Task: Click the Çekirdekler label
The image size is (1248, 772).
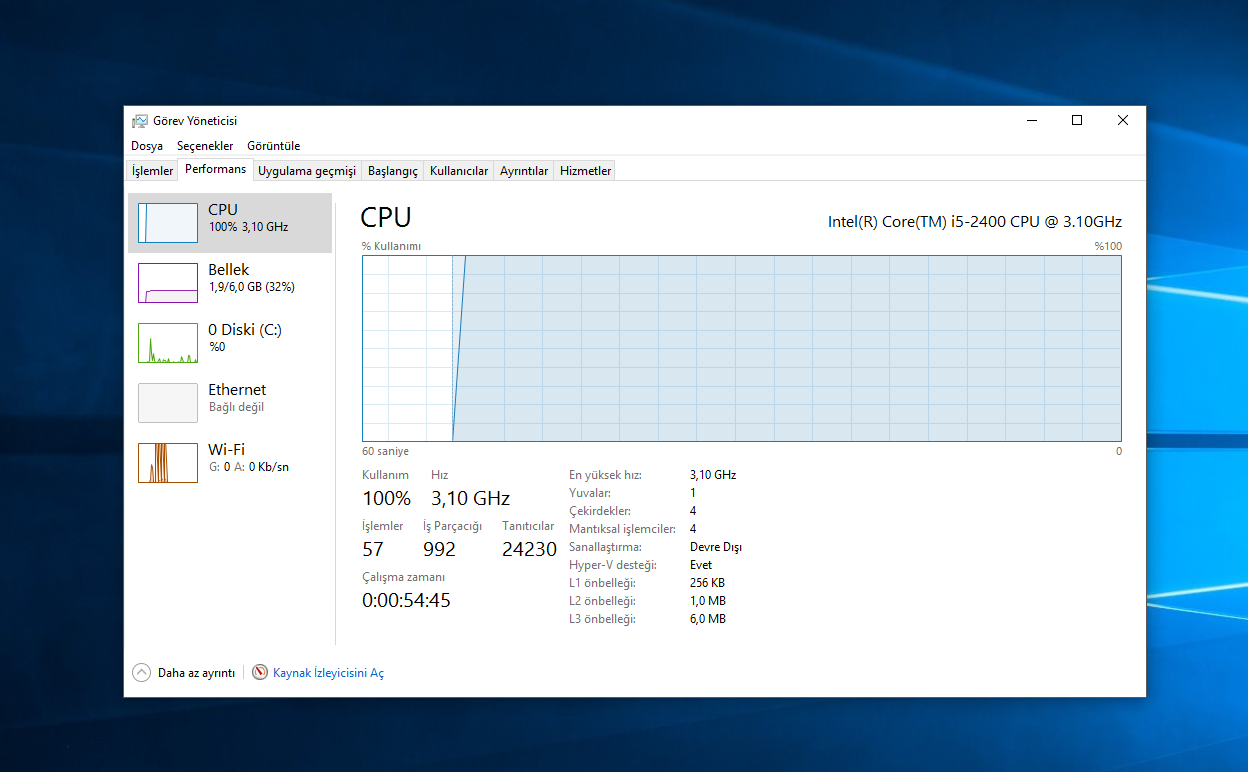Action: 600,511
